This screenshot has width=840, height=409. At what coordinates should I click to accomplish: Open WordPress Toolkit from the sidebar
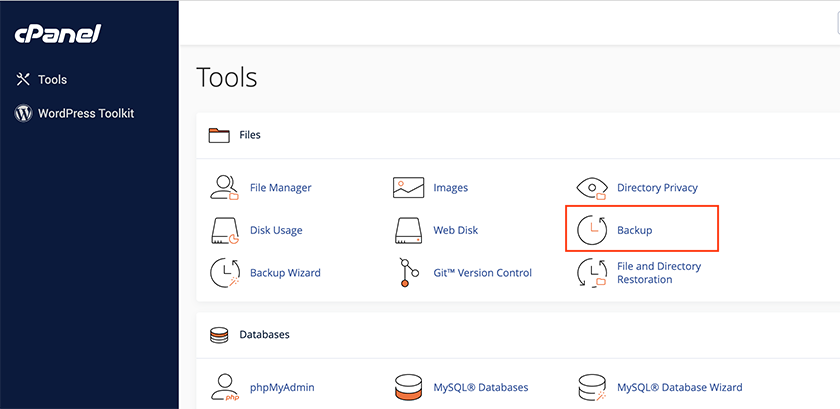86,114
